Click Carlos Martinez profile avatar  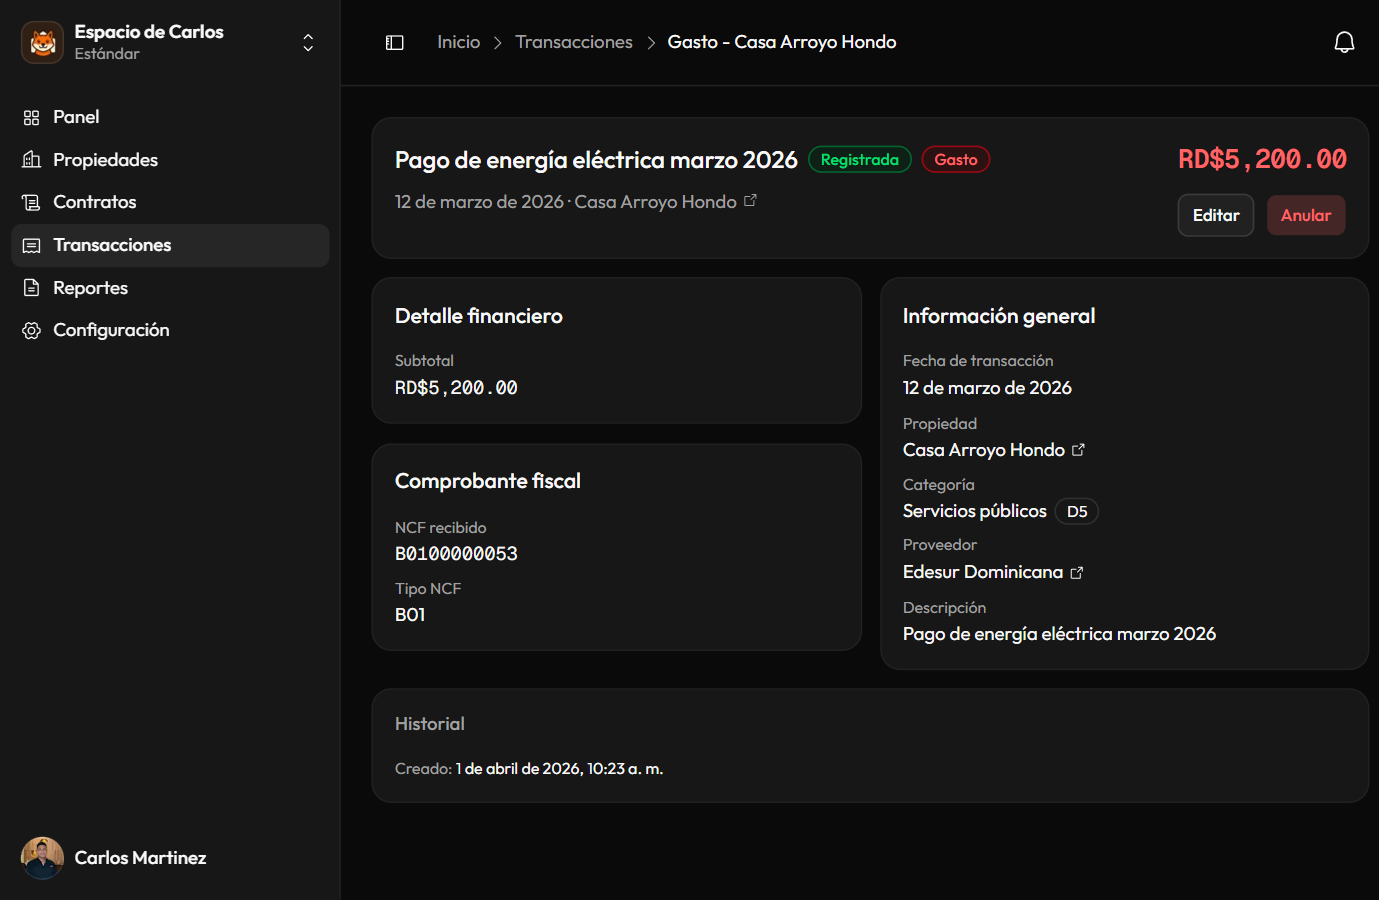42,858
